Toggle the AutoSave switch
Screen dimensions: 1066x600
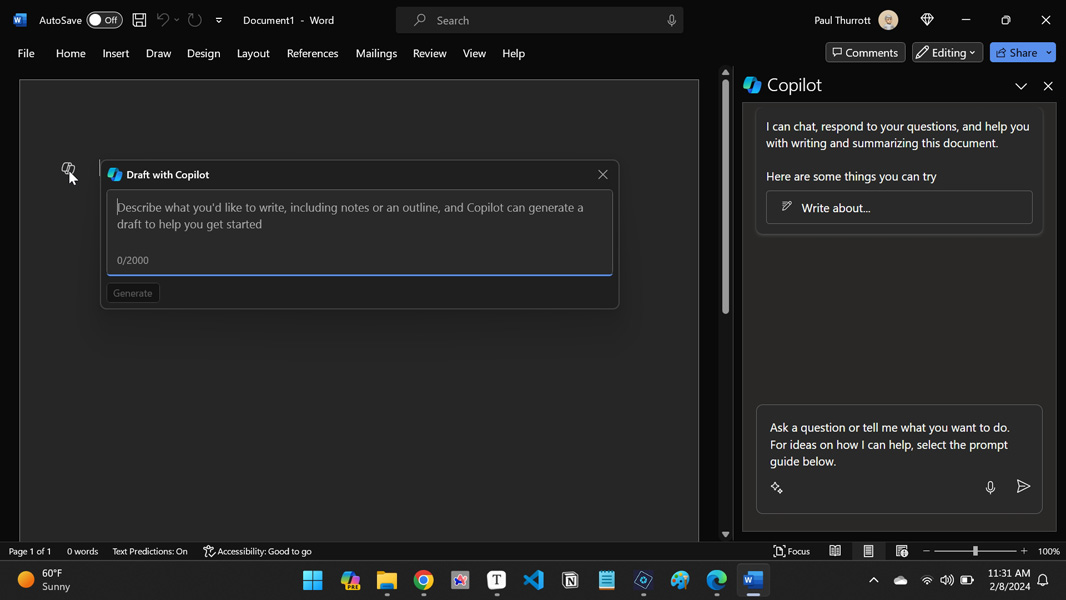pos(104,20)
